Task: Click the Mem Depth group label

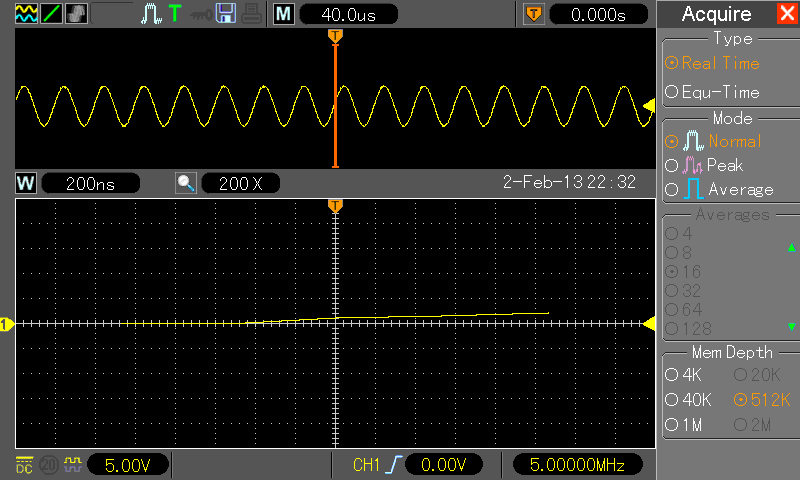Action: (732, 352)
